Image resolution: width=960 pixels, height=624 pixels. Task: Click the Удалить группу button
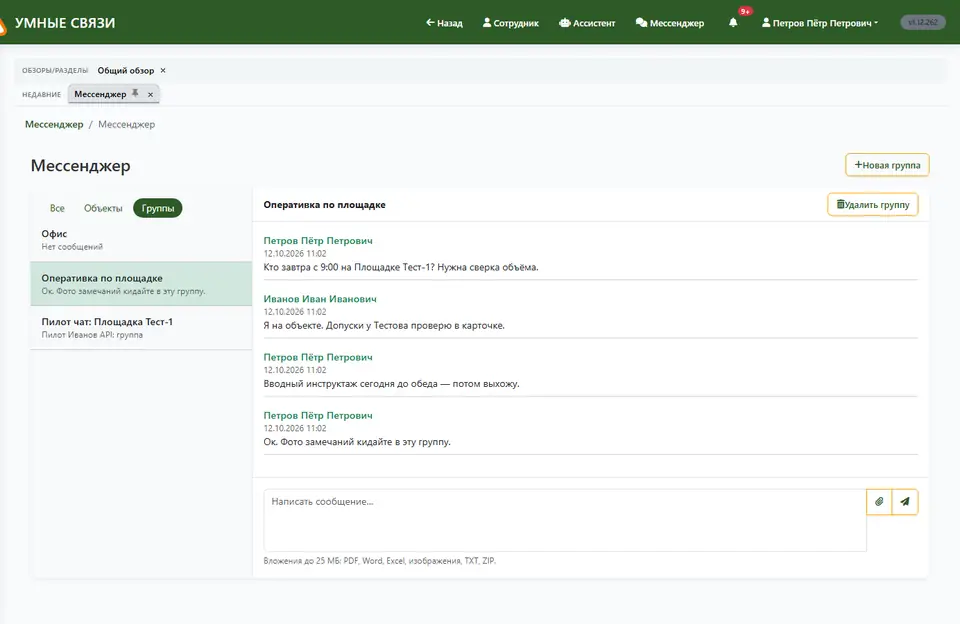(872, 205)
